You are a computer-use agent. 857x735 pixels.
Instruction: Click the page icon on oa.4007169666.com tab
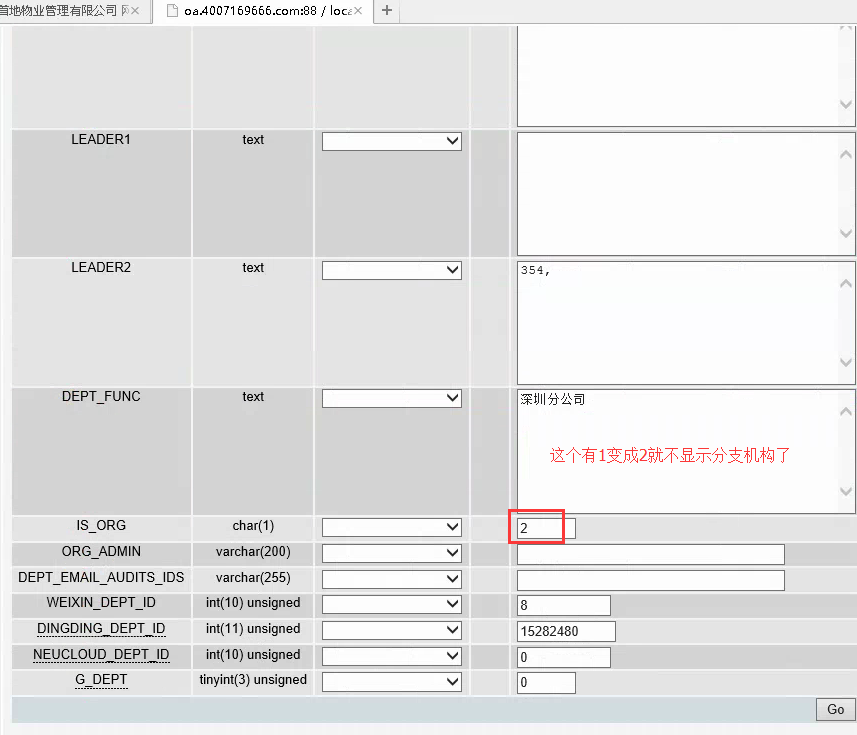tap(172, 10)
